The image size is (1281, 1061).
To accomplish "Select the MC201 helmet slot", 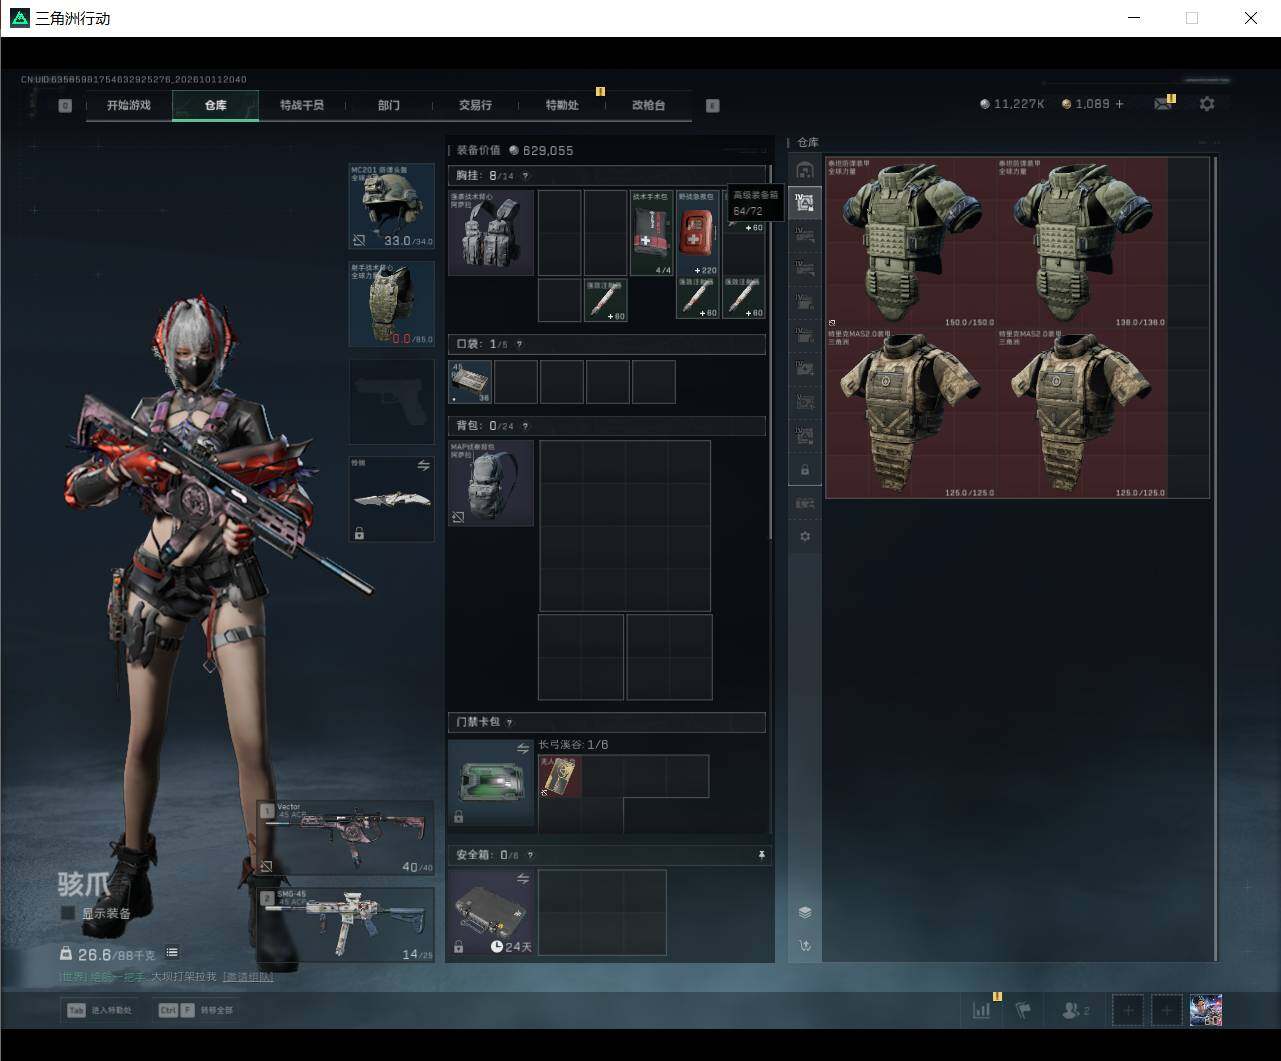I will point(391,206).
